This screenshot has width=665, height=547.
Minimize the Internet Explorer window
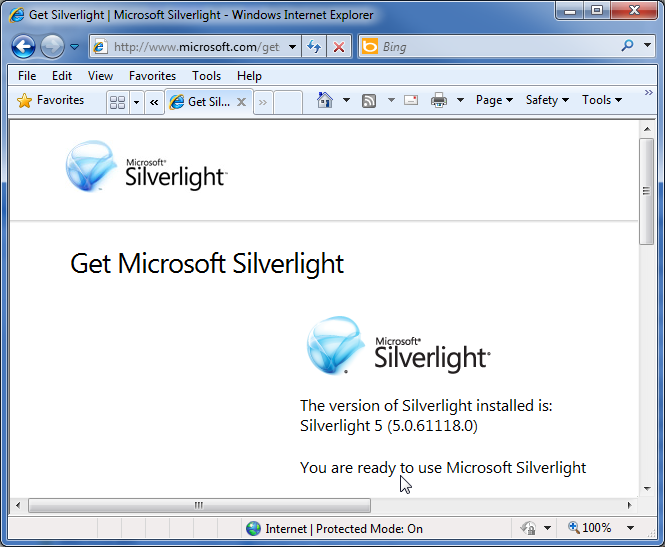tap(570, 11)
